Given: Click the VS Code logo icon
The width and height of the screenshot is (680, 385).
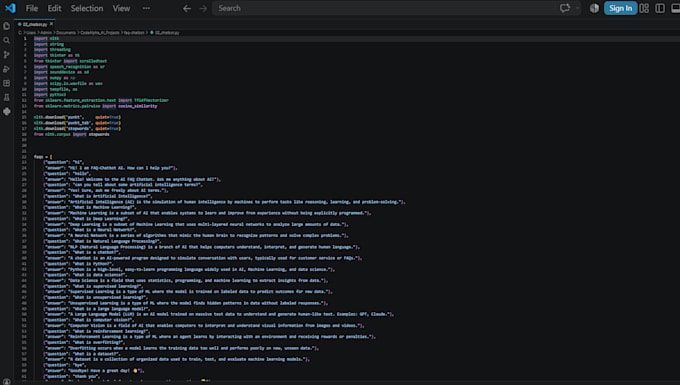Looking at the screenshot, I should click(10, 8).
